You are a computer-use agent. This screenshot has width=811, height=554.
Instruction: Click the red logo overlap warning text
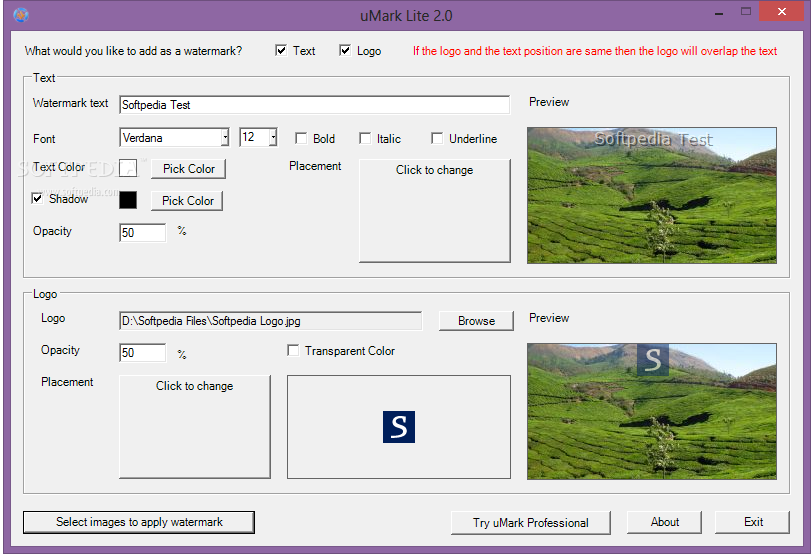pyautogui.click(x=595, y=51)
